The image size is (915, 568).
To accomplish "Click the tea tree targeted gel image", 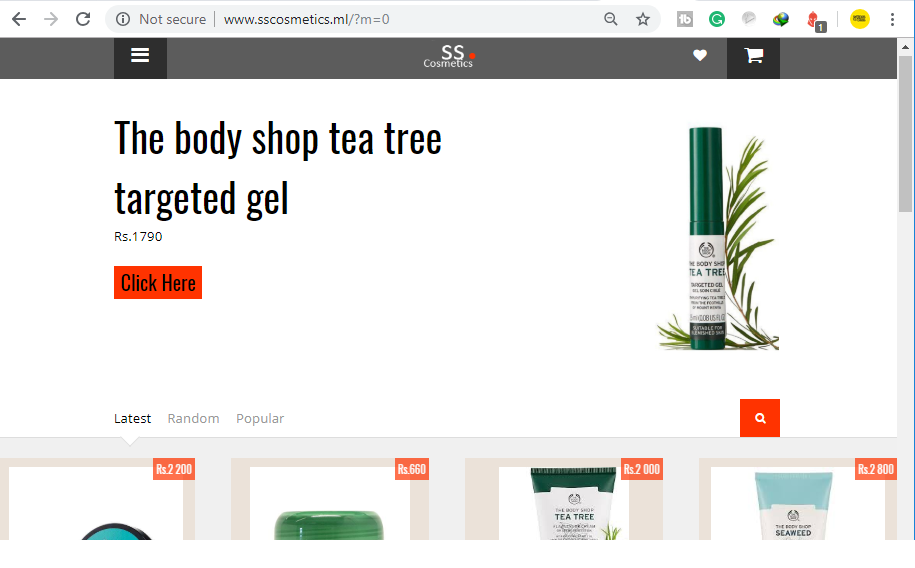I will click(718, 238).
